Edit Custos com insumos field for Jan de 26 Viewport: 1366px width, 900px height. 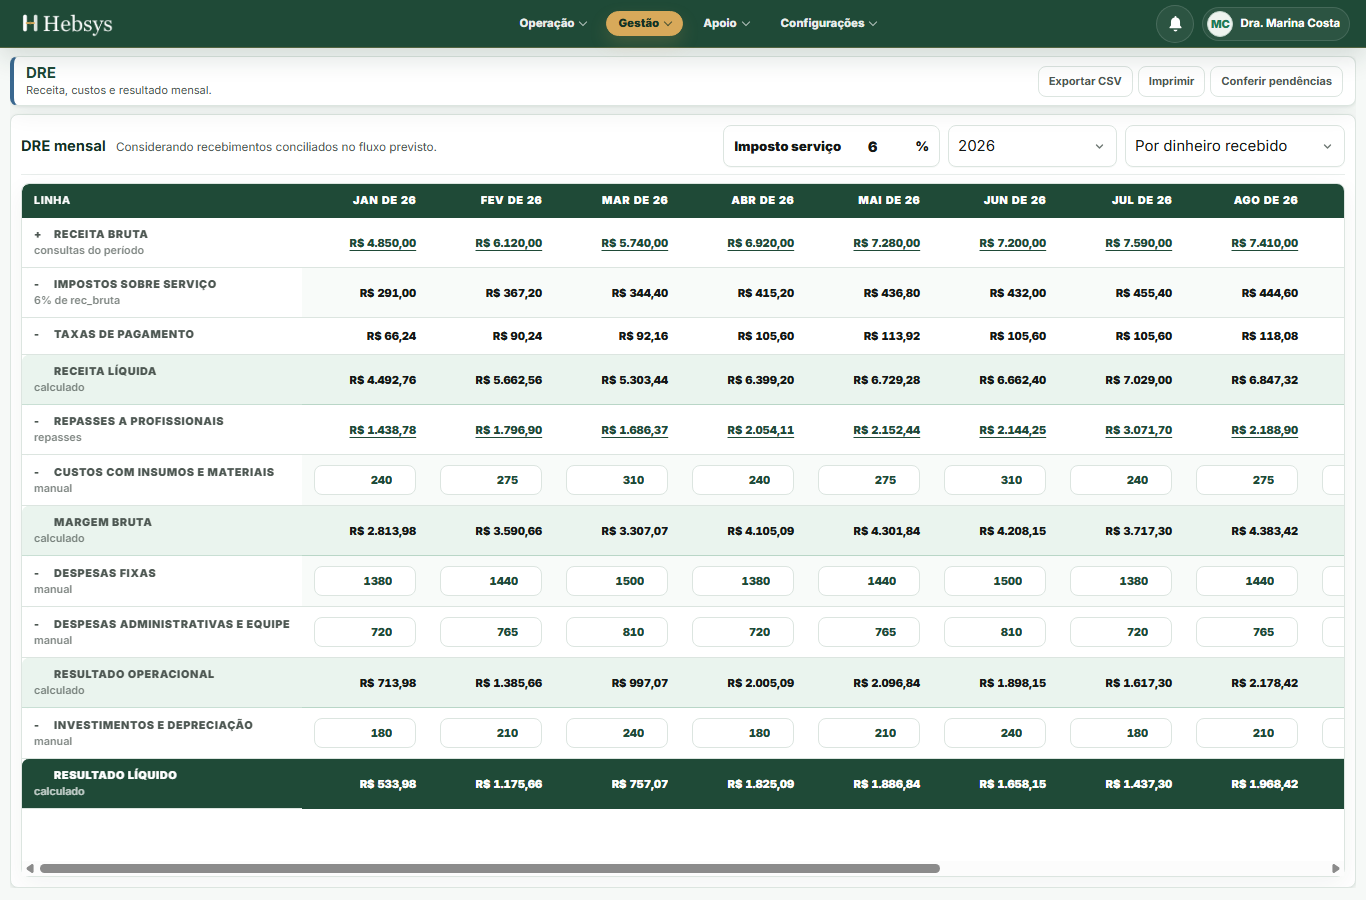click(x=365, y=480)
